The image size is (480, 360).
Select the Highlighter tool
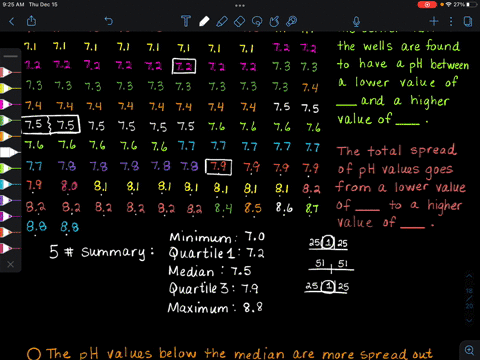click(x=222, y=21)
